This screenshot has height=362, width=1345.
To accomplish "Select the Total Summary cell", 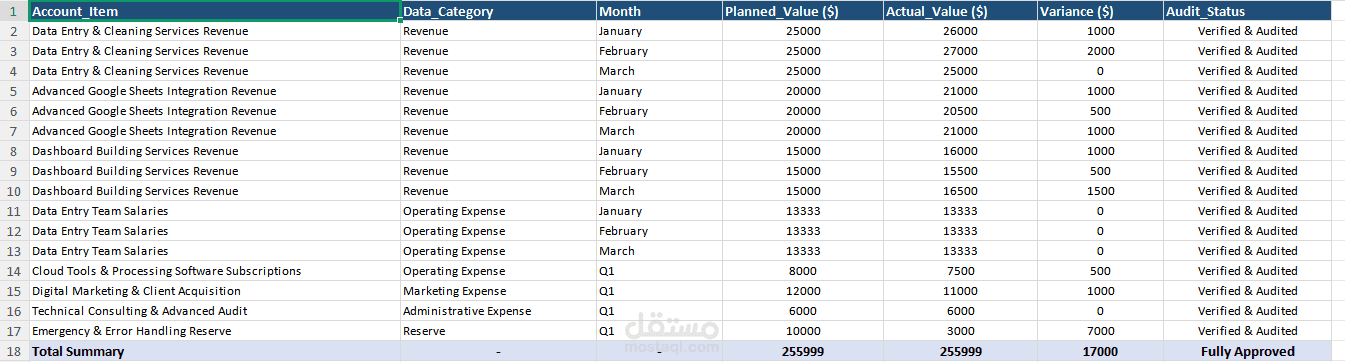I will pyautogui.click(x=214, y=351).
